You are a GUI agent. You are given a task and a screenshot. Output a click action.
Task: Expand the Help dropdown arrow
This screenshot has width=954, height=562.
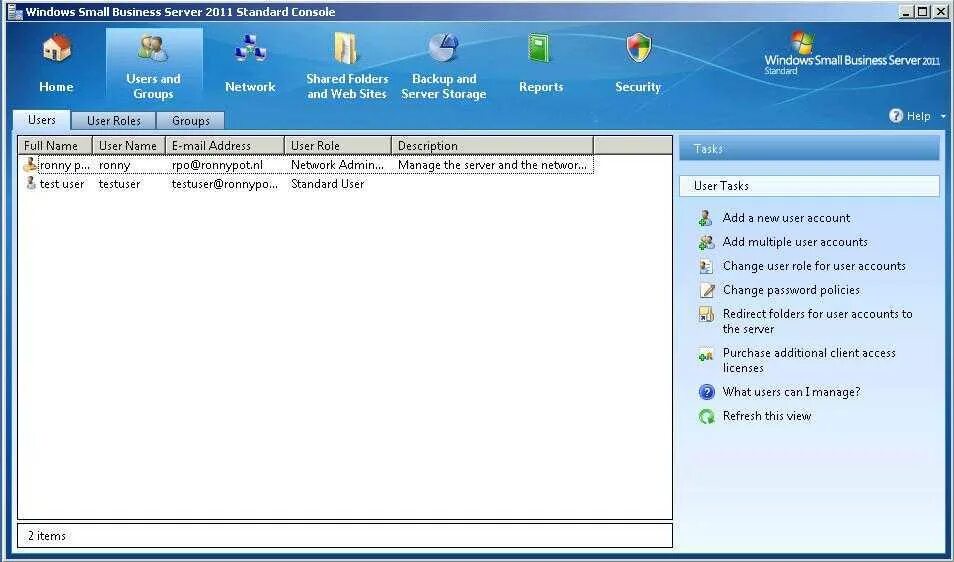[x=944, y=116]
